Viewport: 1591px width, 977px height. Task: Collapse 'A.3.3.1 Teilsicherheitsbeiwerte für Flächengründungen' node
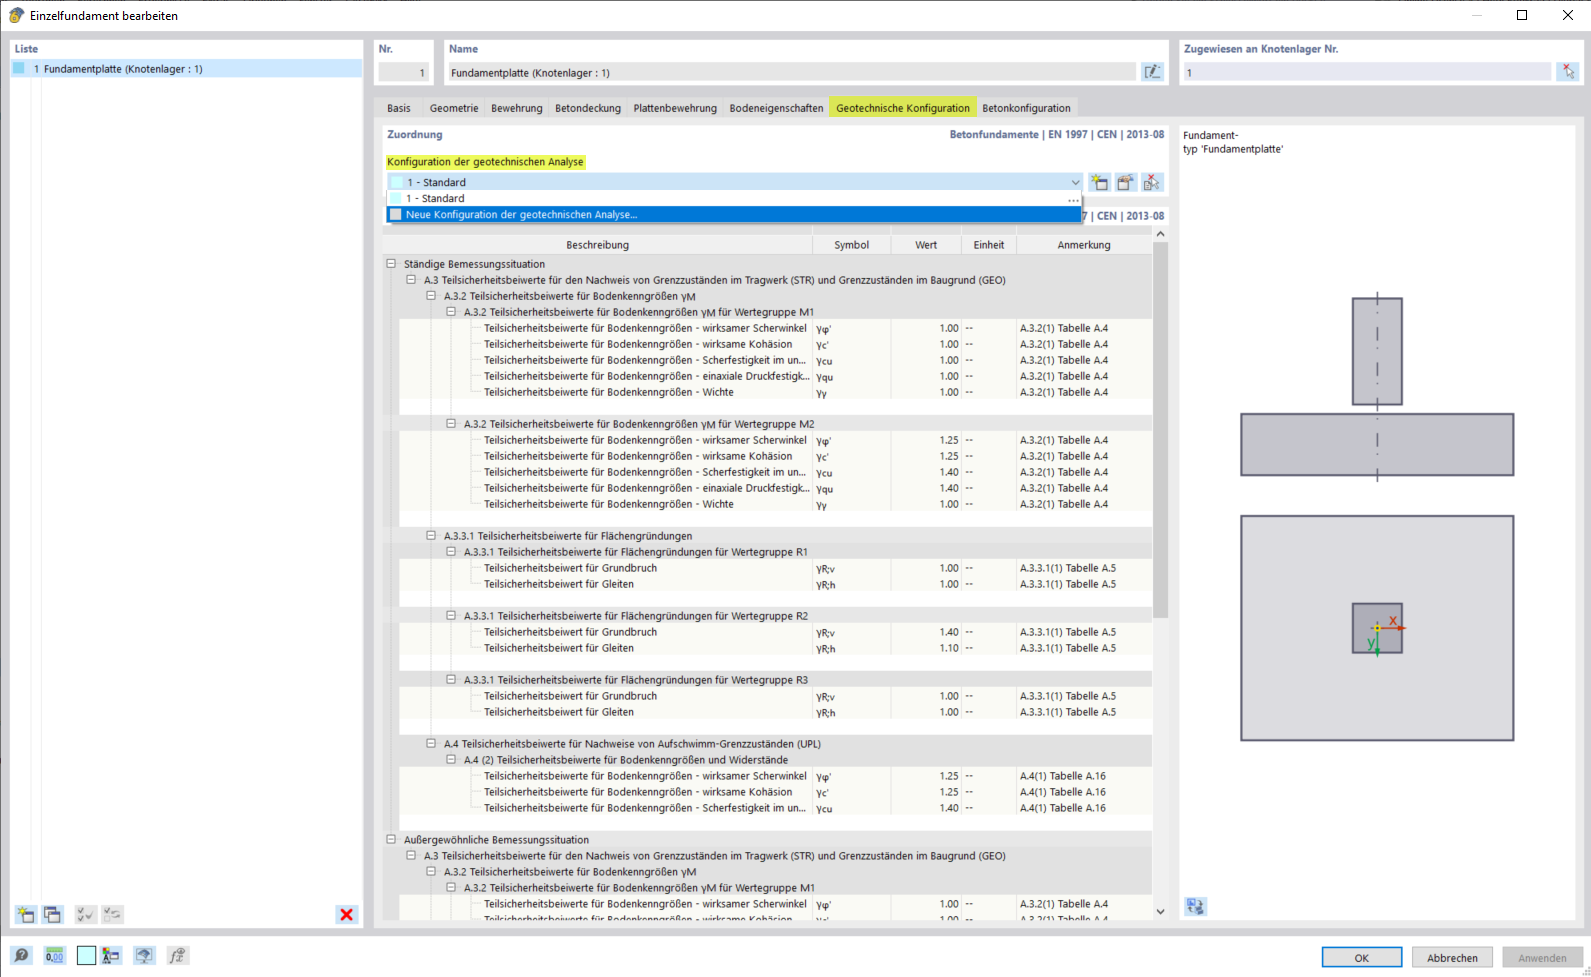point(431,536)
